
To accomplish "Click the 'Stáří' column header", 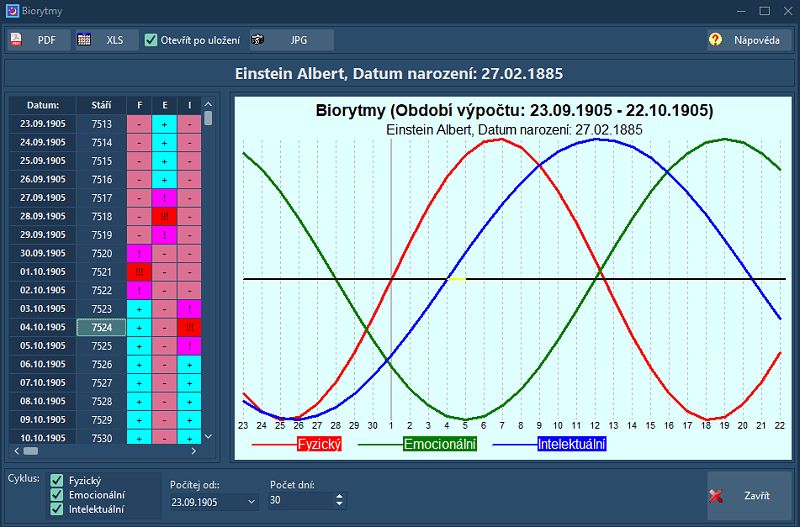I will coord(102,105).
